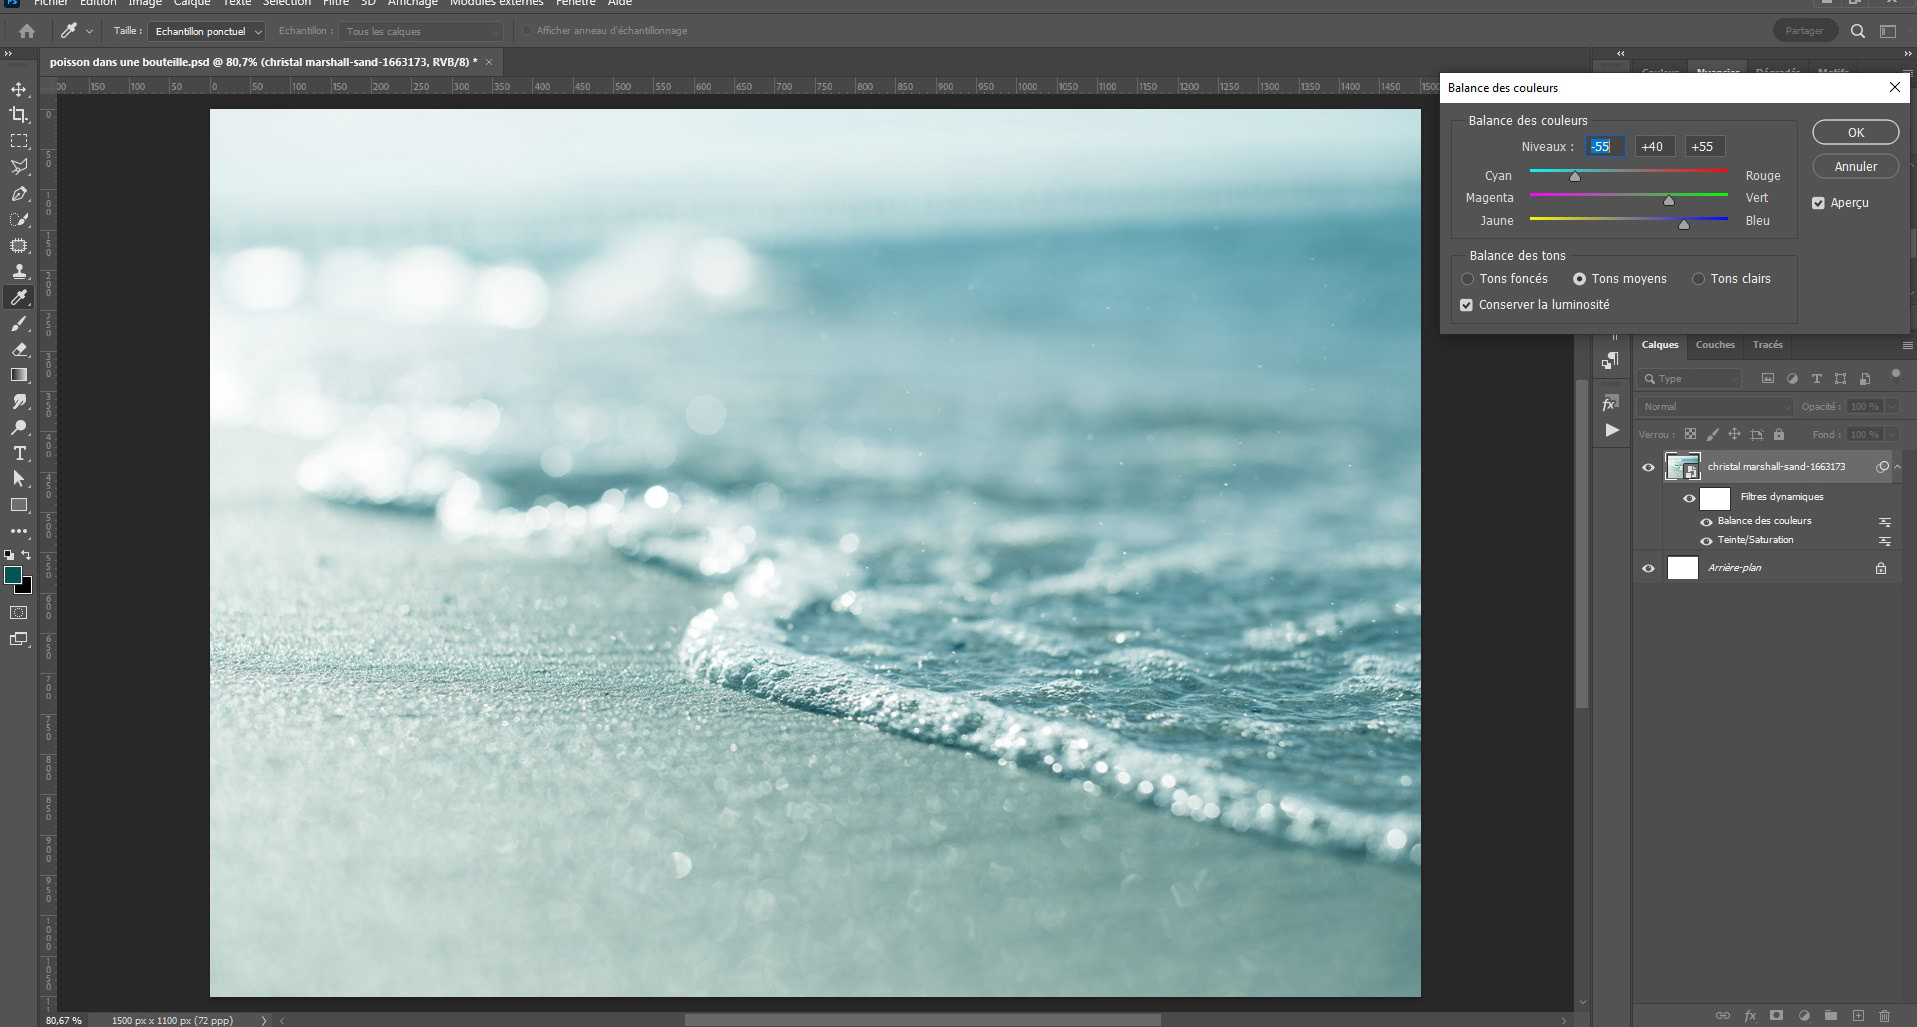This screenshot has height=1027, width=1917.
Task: Open Calques panel hamburger menu
Action: click(1907, 345)
